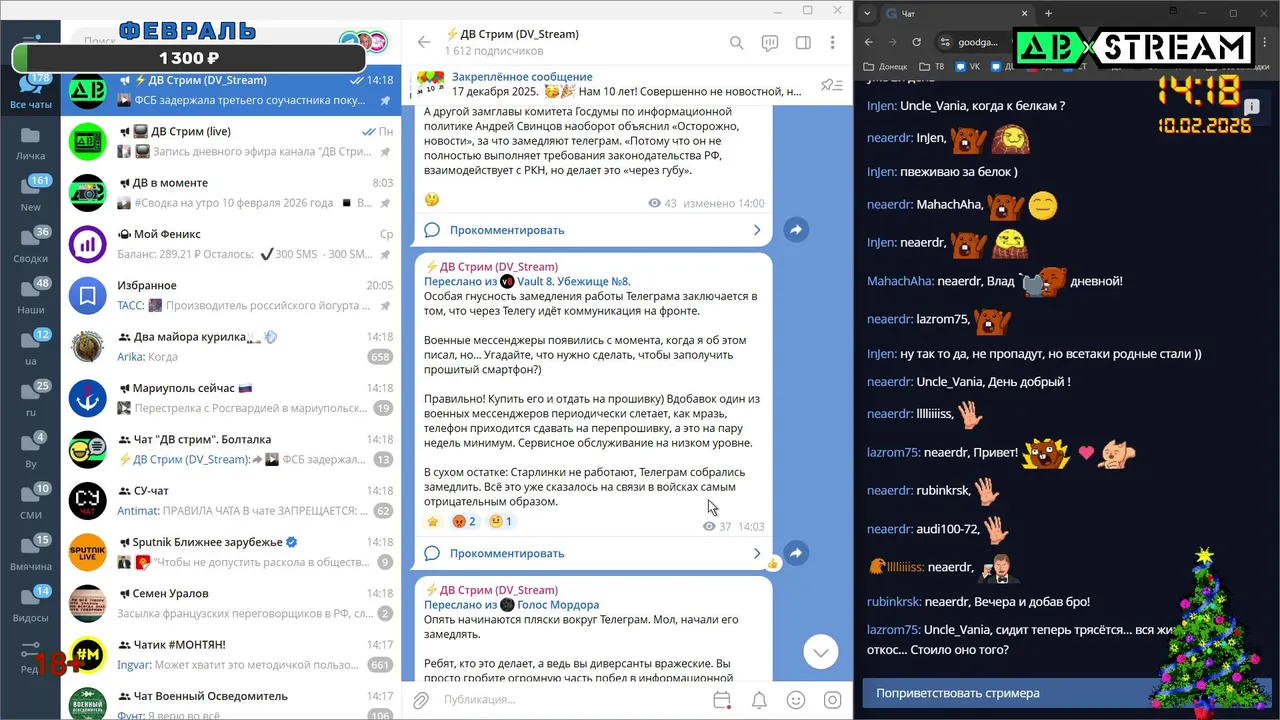Jump to bottom with the down-chevron button
The image size is (1280, 720).
coord(821,652)
